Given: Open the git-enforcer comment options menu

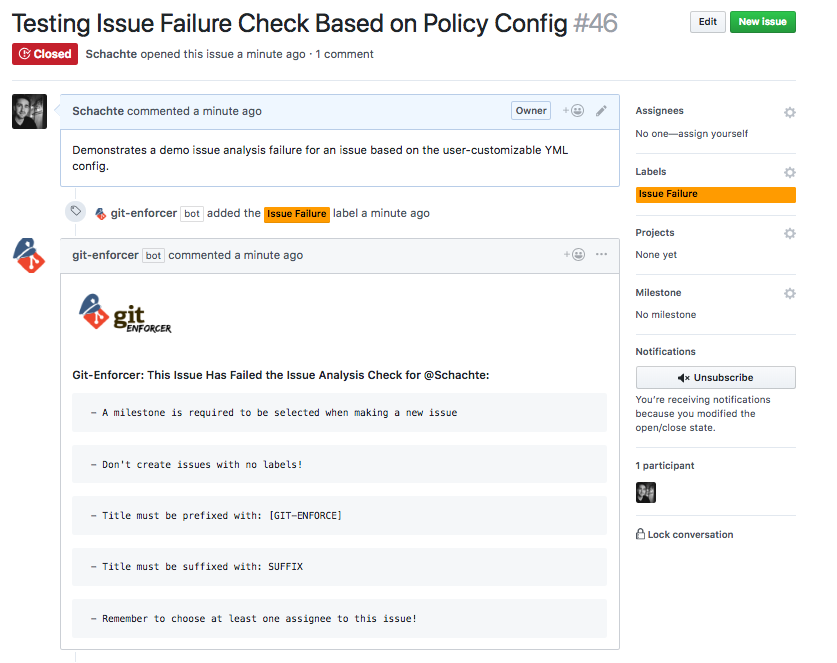Looking at the screenshot, I should [x=601, y=255].
